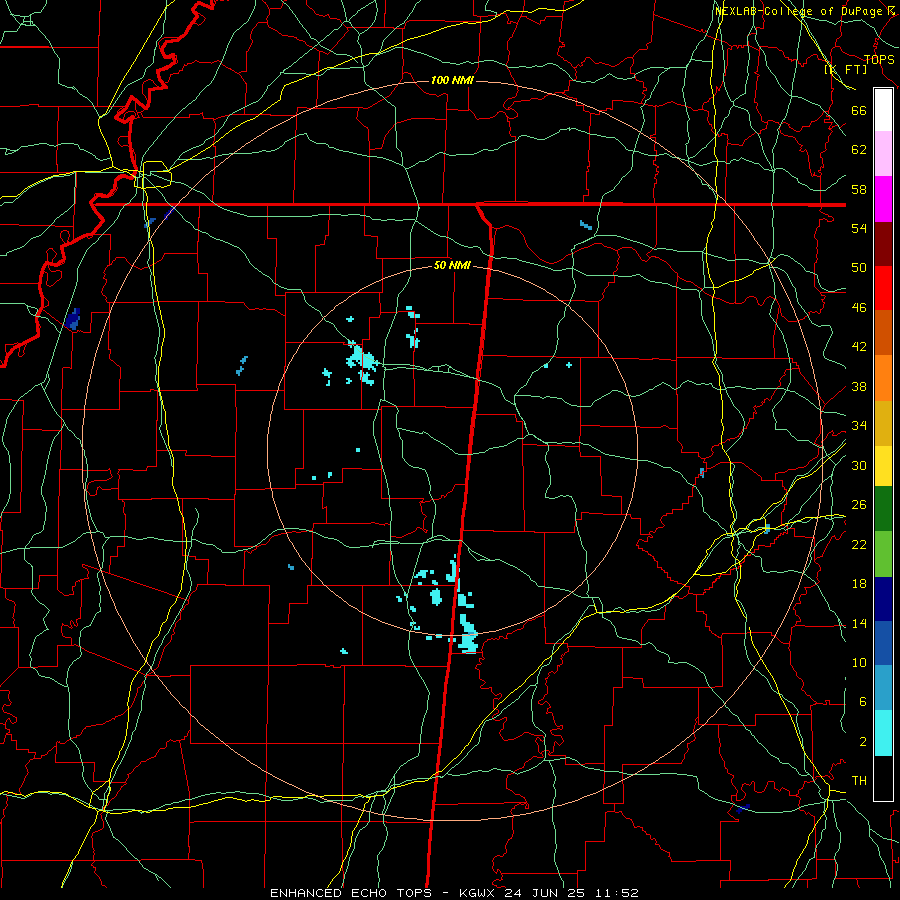Click the "TOPS" legend title

point(879,59)
